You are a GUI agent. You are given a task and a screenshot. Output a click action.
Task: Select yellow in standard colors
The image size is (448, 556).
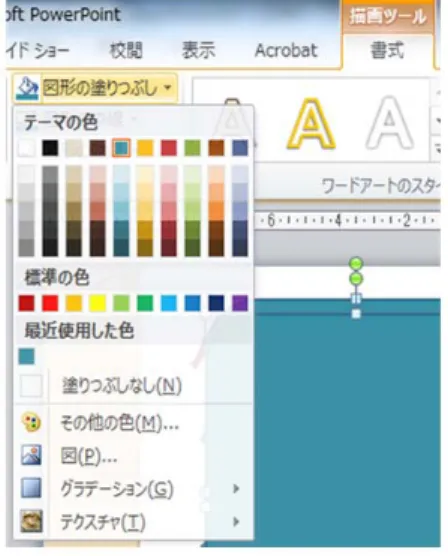tap(98, 304)
